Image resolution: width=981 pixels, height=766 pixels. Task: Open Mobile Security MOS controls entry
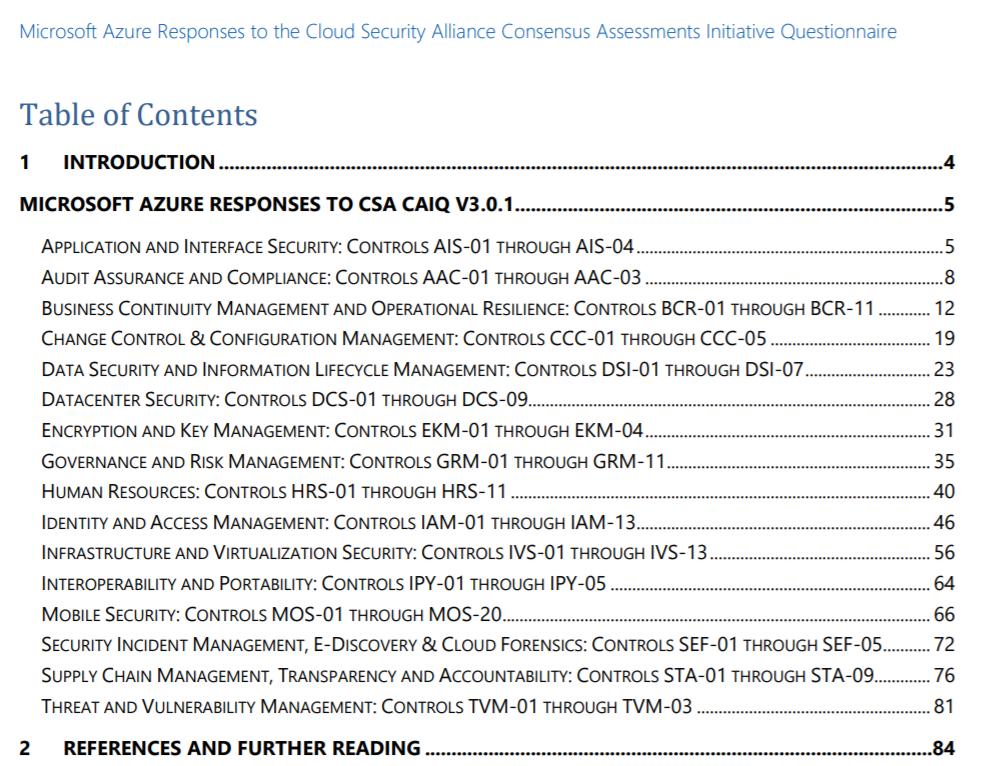498,614
